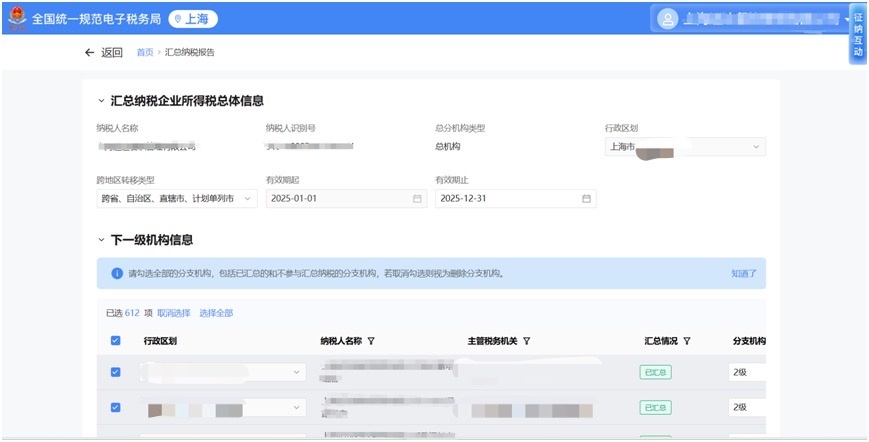The width and height of the screenshot is (869, 442).
Task: Open the 行政区划 dropdown showing 上海市
Action: pos(685,147)
